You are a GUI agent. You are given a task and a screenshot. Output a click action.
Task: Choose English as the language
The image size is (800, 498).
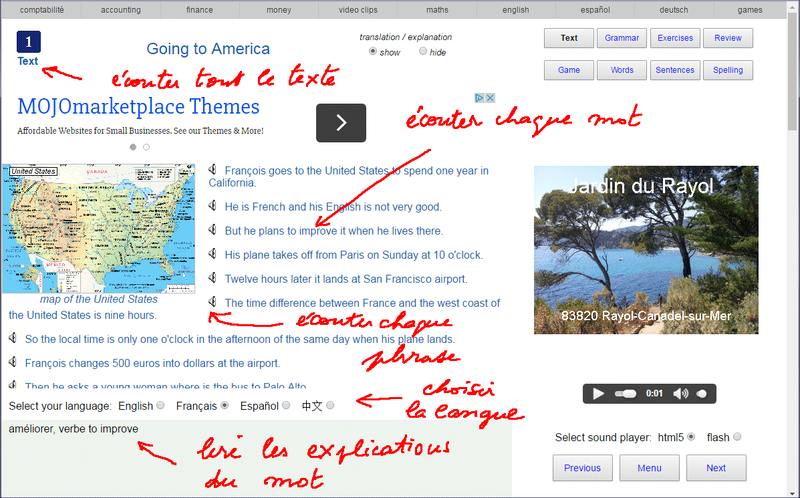pos(161,405)
